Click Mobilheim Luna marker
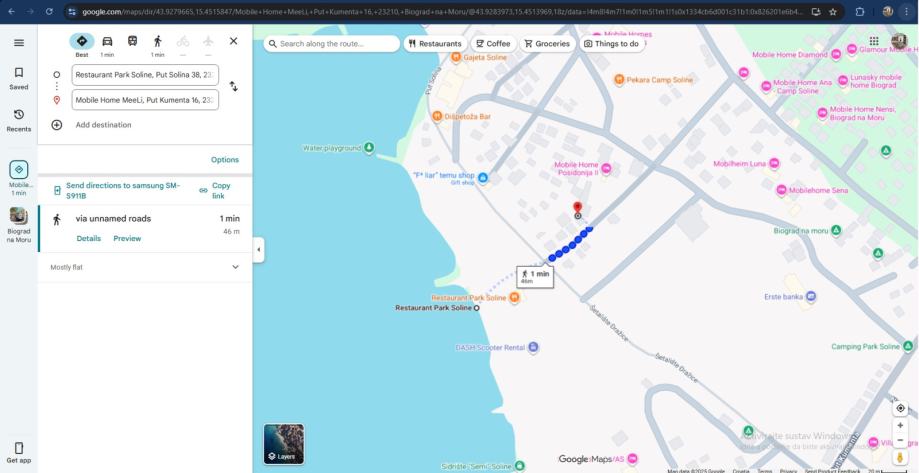Screen dimensions: 919x473 click(x=774, y=164)
